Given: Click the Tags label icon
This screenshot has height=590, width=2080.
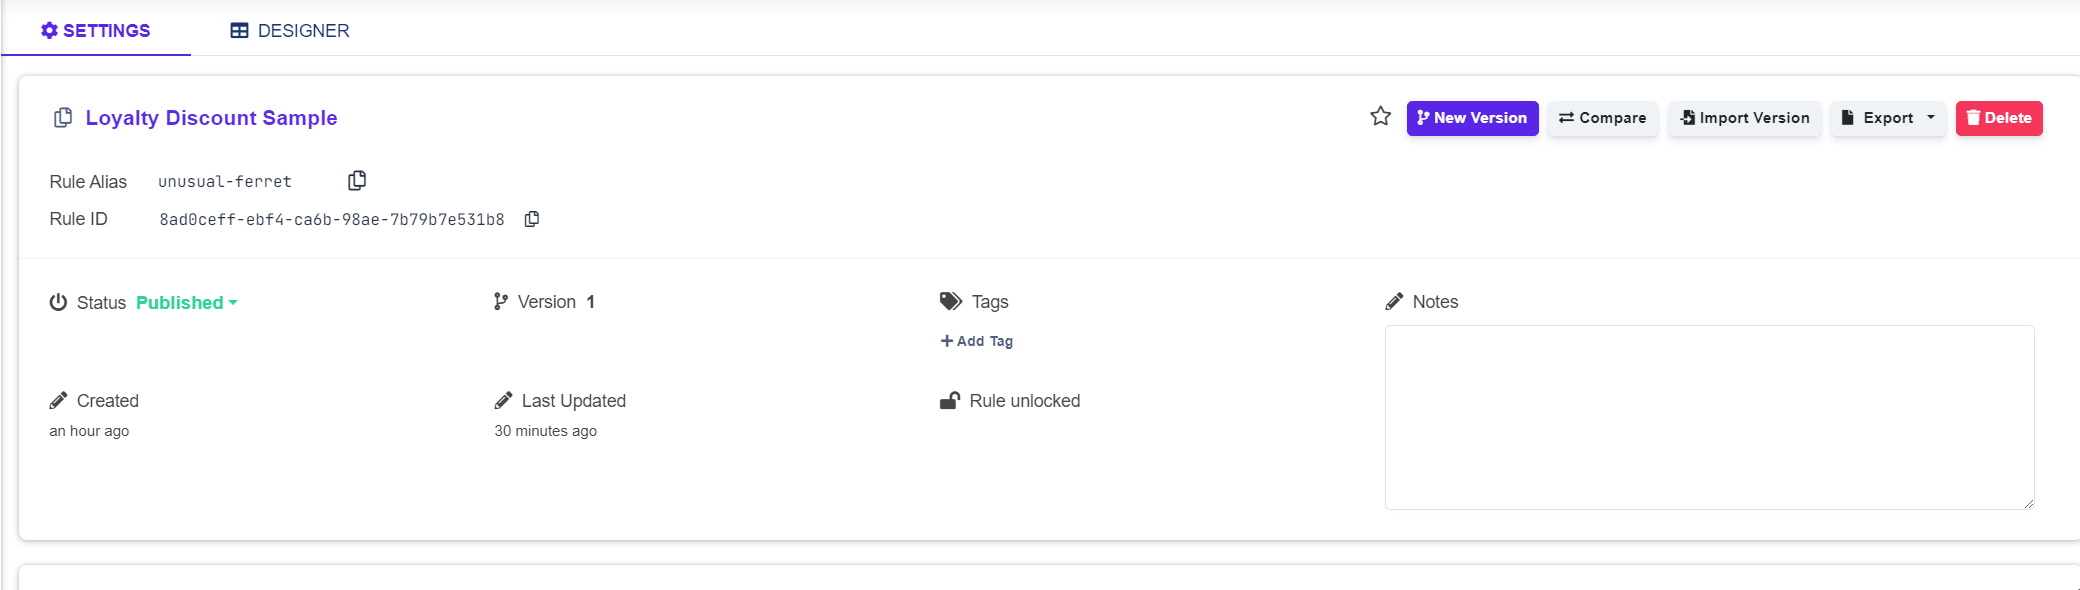Looking at the screenshot, I should pos(950,302).
